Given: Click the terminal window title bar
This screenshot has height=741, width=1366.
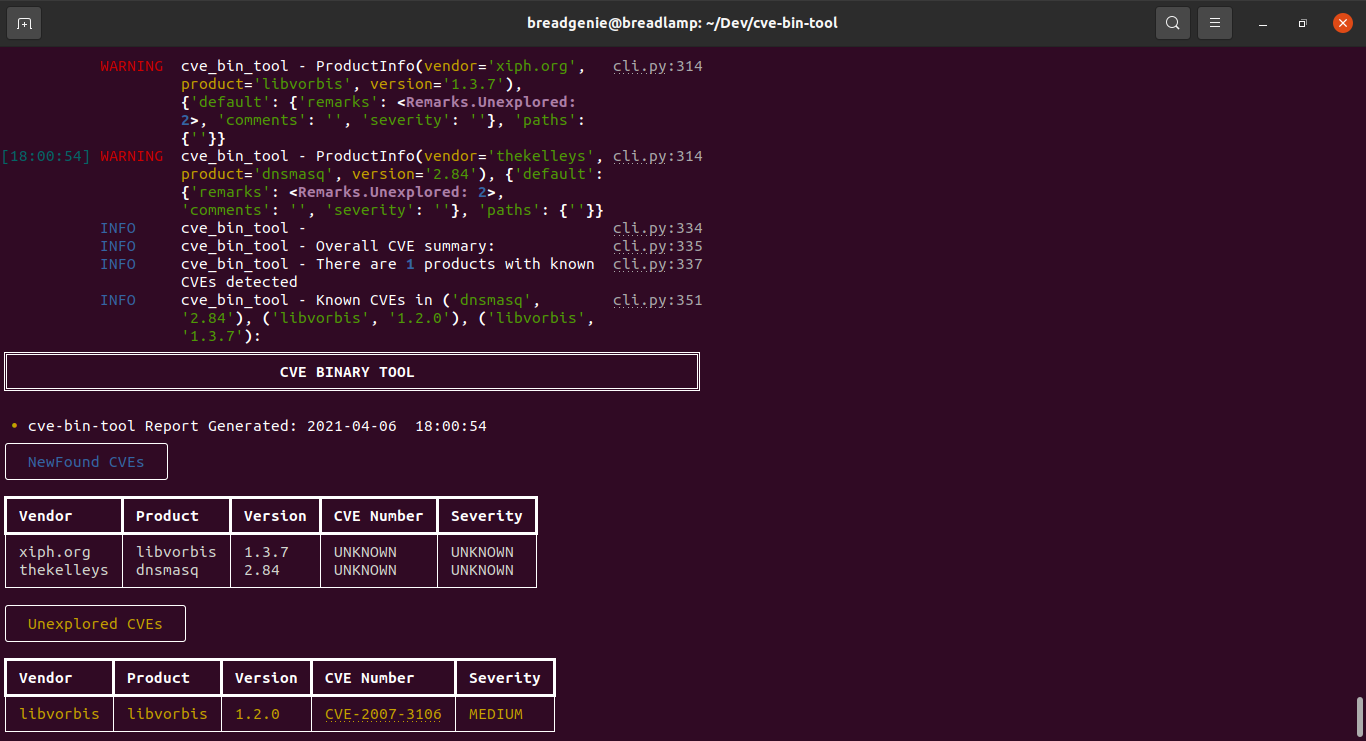Looking at the screenshot, I should (683, 22).
